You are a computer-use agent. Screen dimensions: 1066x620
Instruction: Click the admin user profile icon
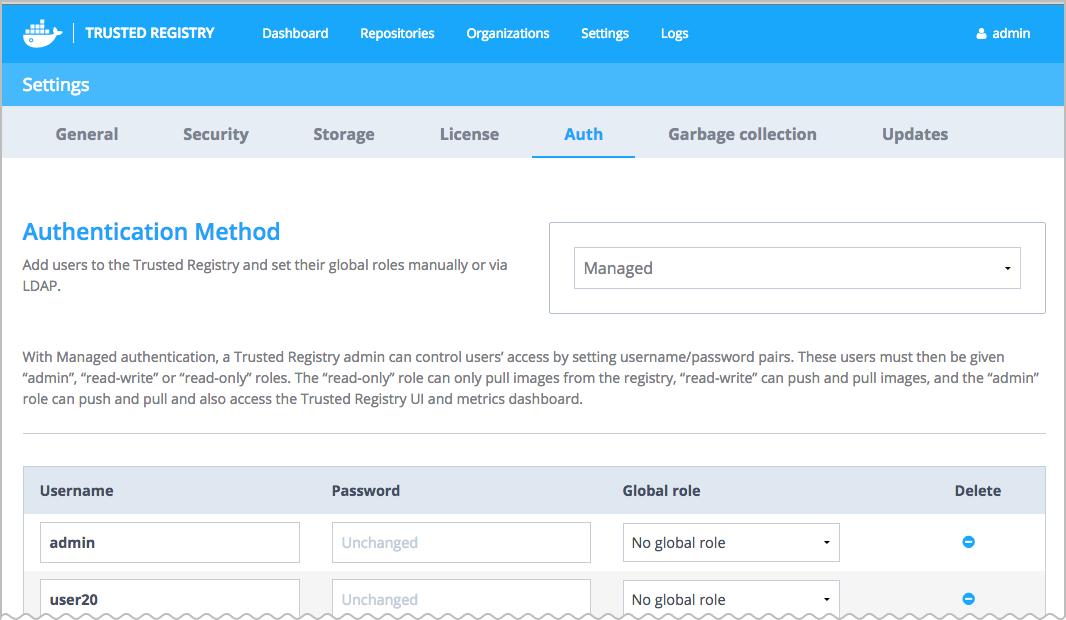(x=981, y=34)
